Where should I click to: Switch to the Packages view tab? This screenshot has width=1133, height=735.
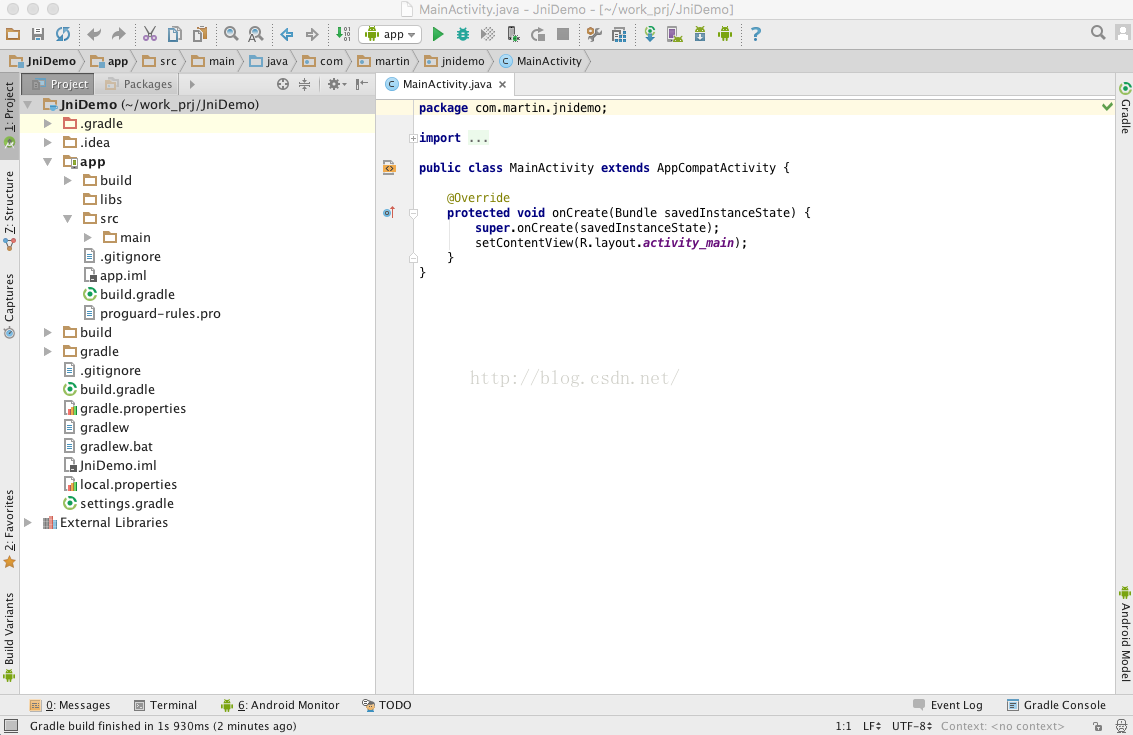click(139, 85)
